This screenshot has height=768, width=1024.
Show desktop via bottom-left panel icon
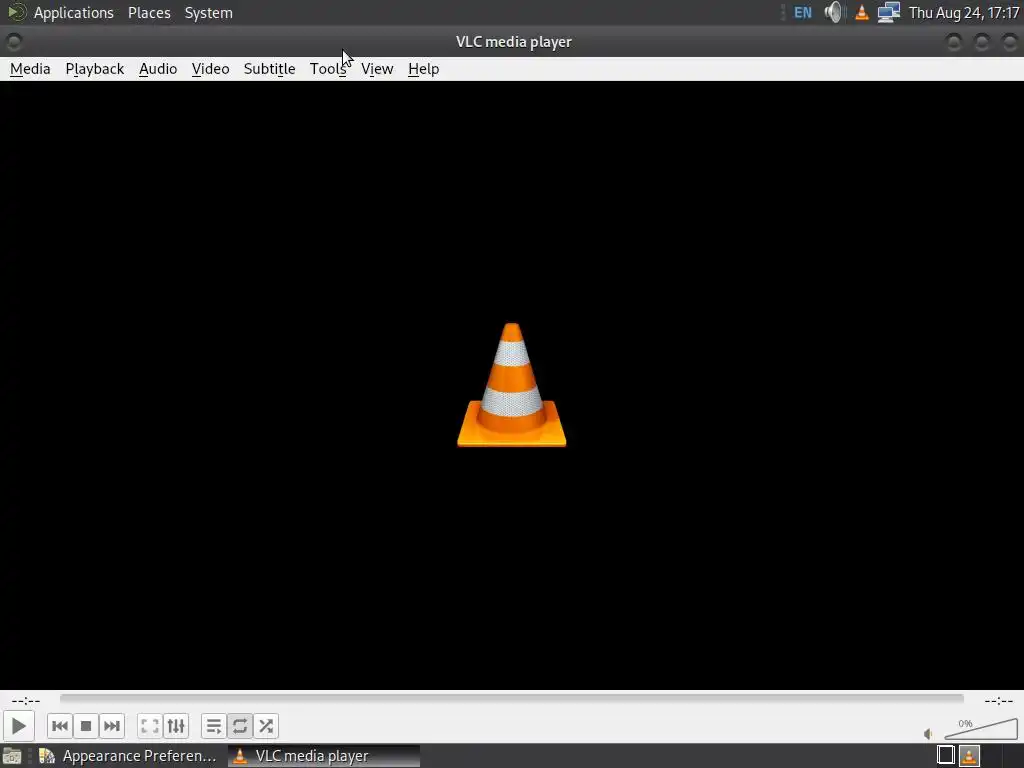pyautogui.click(x=12, y=756)
